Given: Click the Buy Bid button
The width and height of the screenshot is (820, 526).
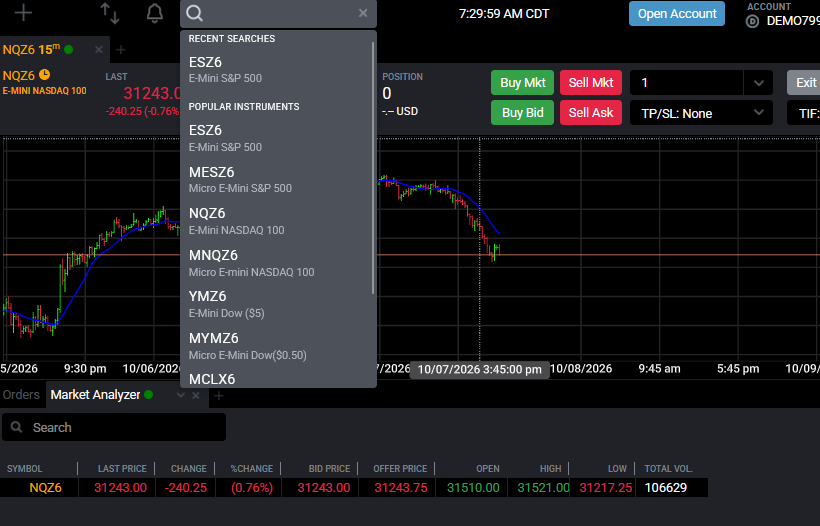Looking at the screenshot, I should pos(522,112).
